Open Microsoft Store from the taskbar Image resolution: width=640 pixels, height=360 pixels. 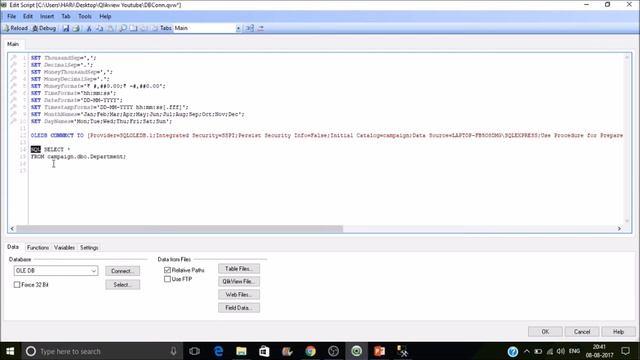264,351
